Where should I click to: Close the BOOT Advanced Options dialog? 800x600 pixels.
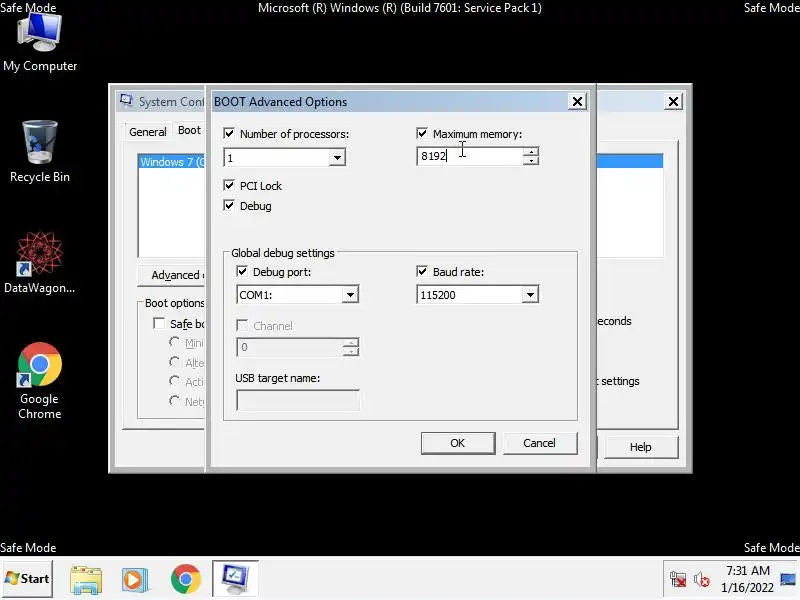tap(577, 102)
